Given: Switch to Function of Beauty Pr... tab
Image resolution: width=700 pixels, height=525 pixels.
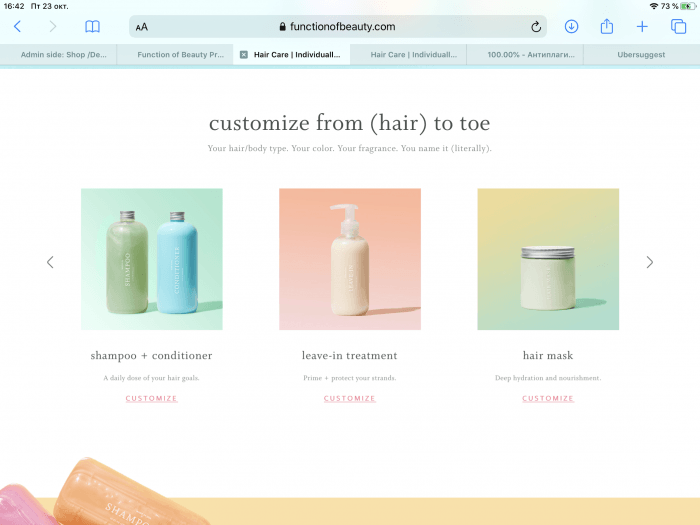Looking at the screenshot, I should (x=175, y=54).
